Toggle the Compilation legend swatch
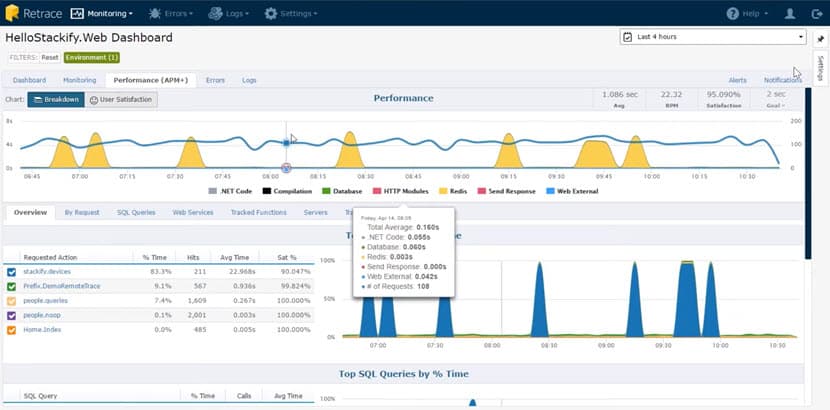The height and width of the screenshot is (410, 830). tap(267, 192)
